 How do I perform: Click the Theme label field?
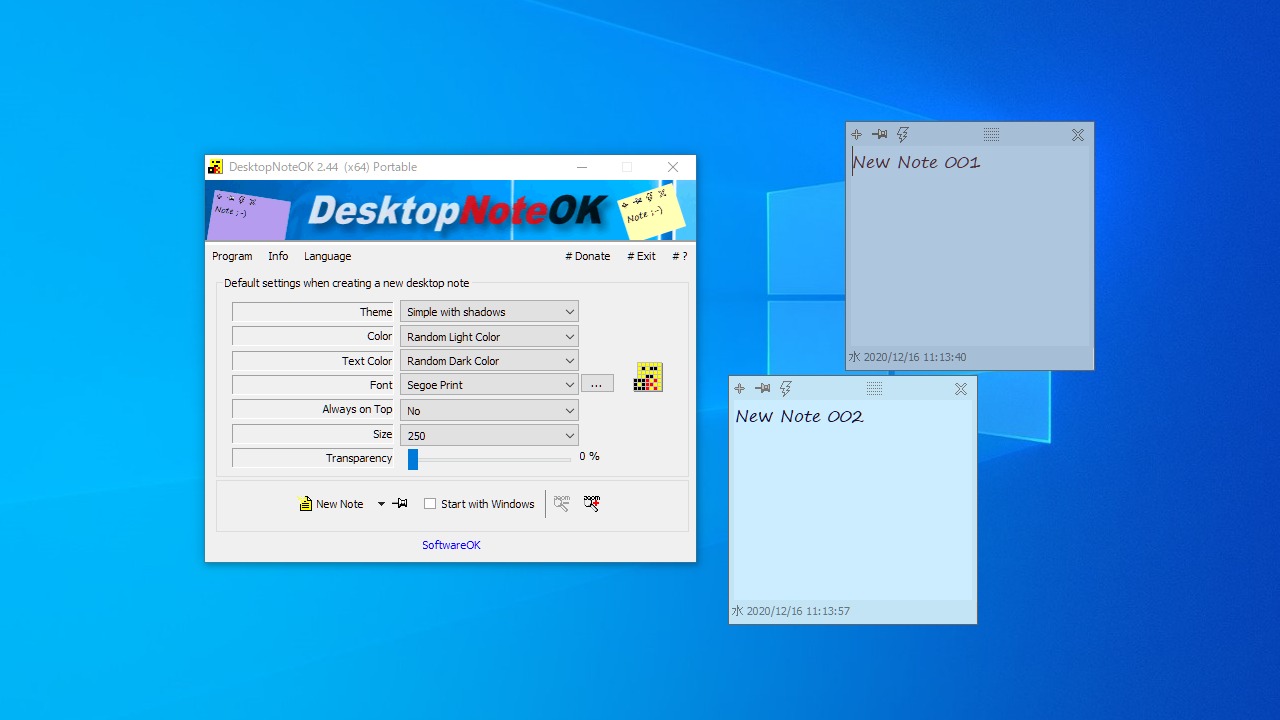point(314,312)
